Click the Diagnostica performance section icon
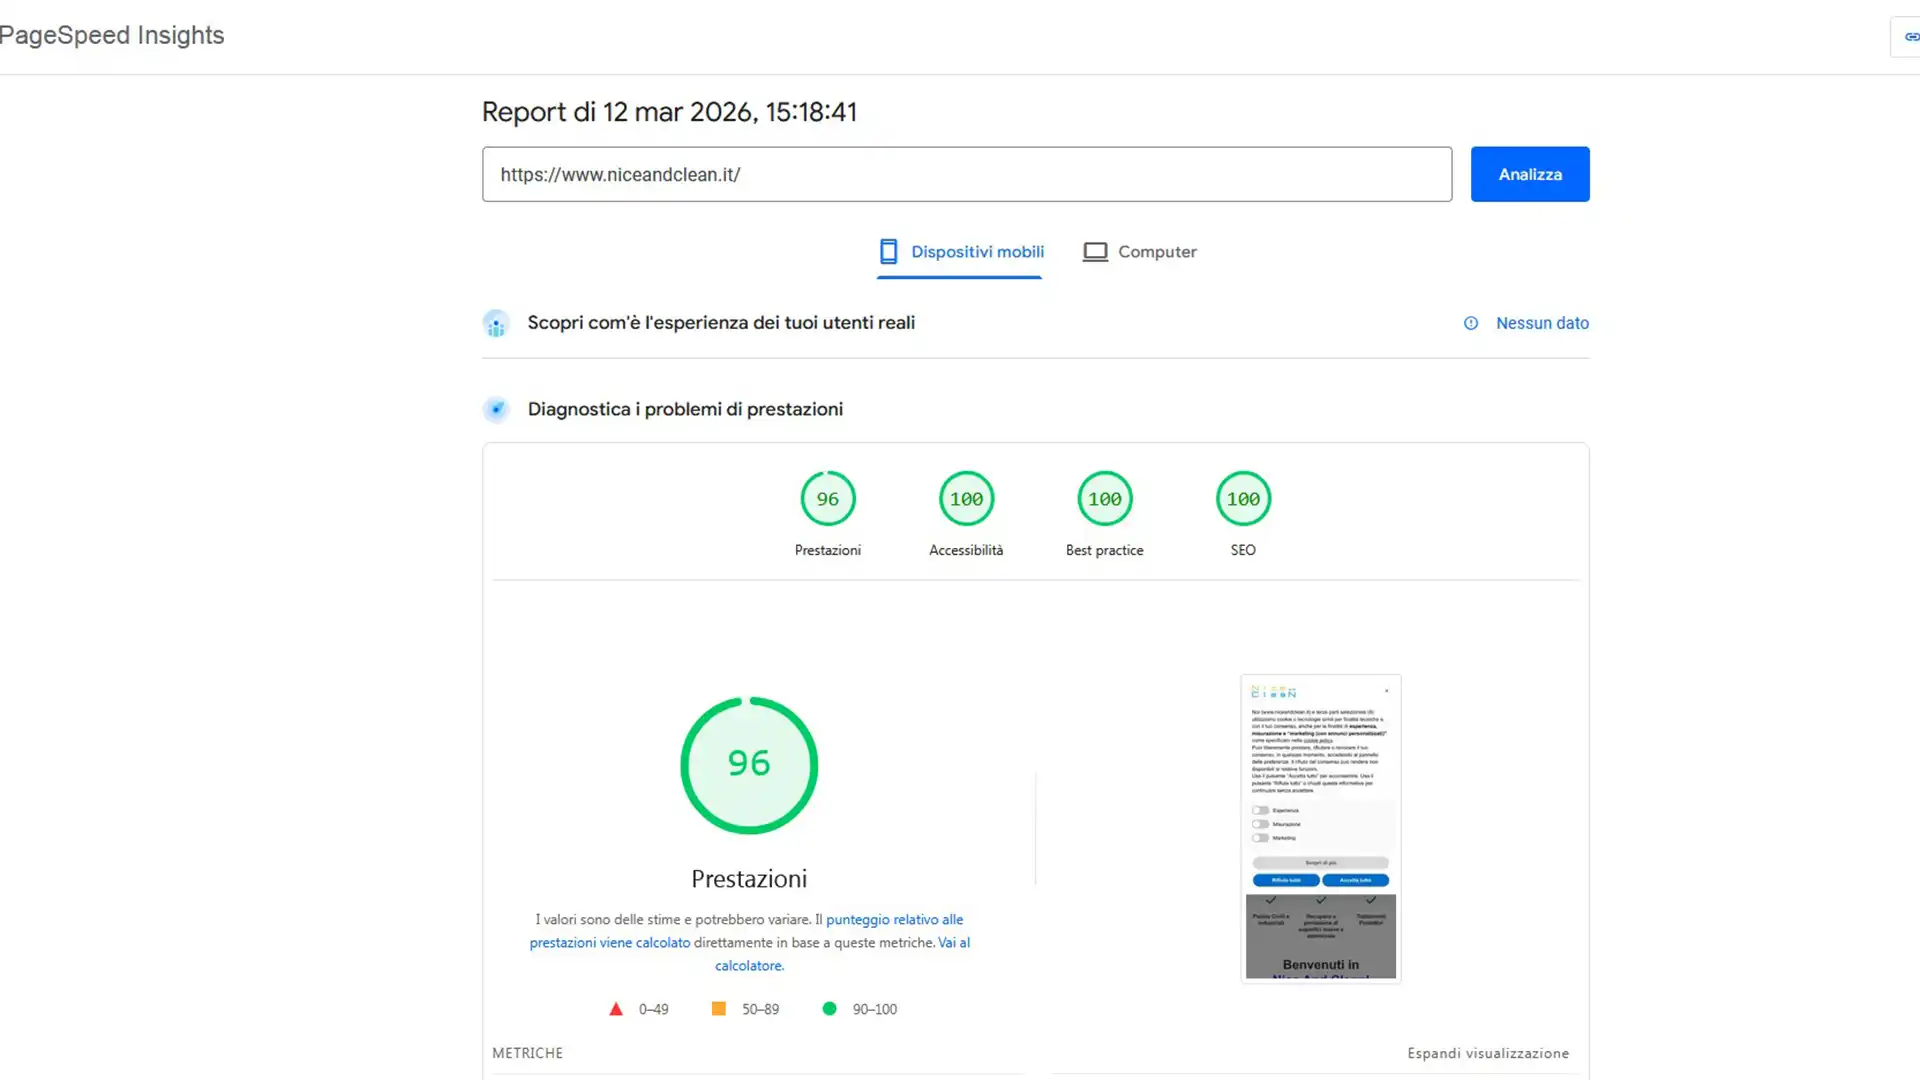Viewport: 1920px width, 1080px height. (x=496, y=409)
